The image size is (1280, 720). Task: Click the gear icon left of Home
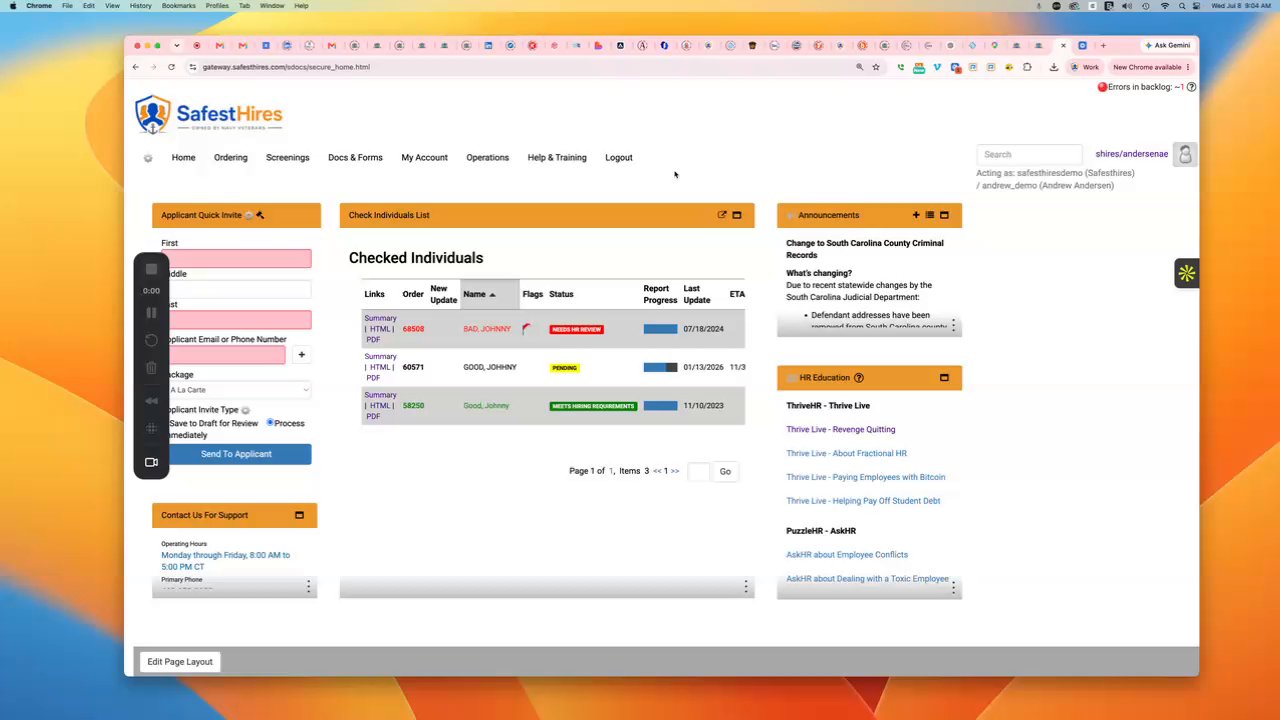[x=148, y=158]
